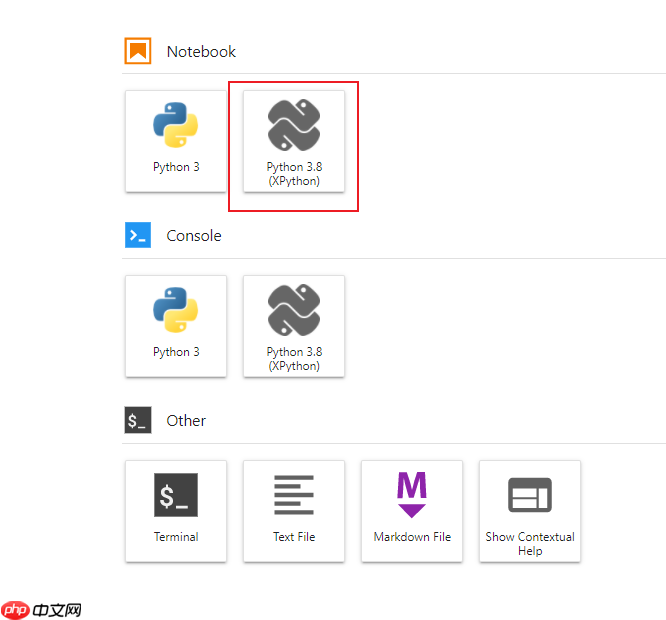666x620 pixels.
Task: Start a Python 3.8 (XPython) console
Action: (x=294, y=326)
